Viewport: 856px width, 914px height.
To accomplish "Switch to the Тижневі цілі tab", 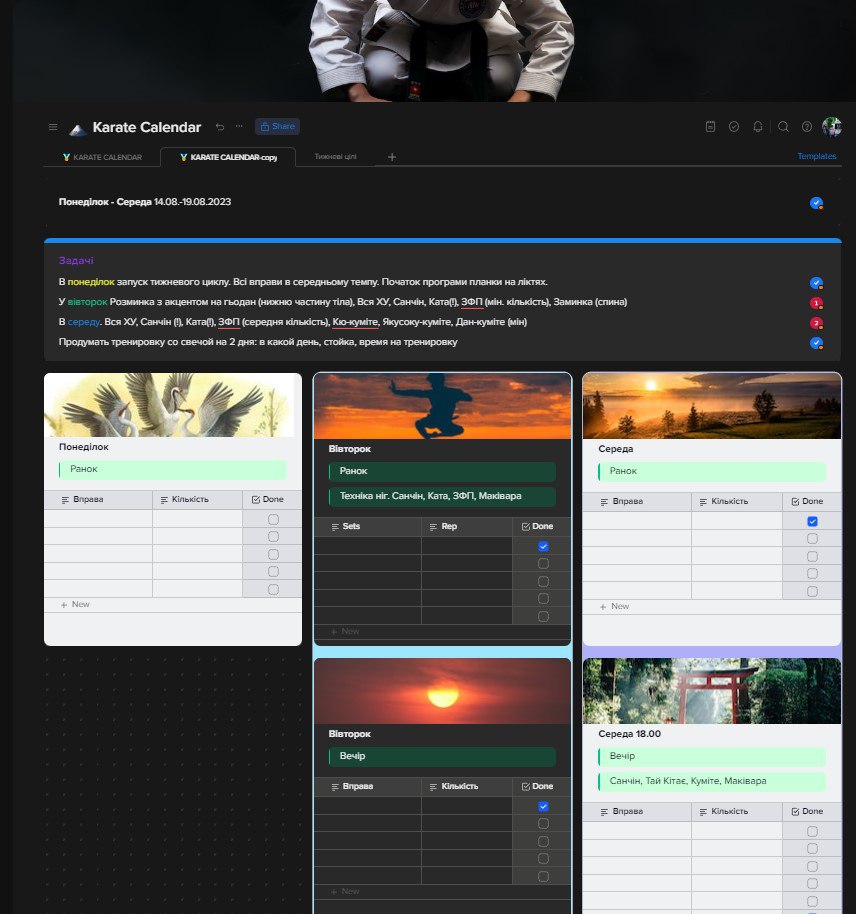I will (x=342, y=157).
